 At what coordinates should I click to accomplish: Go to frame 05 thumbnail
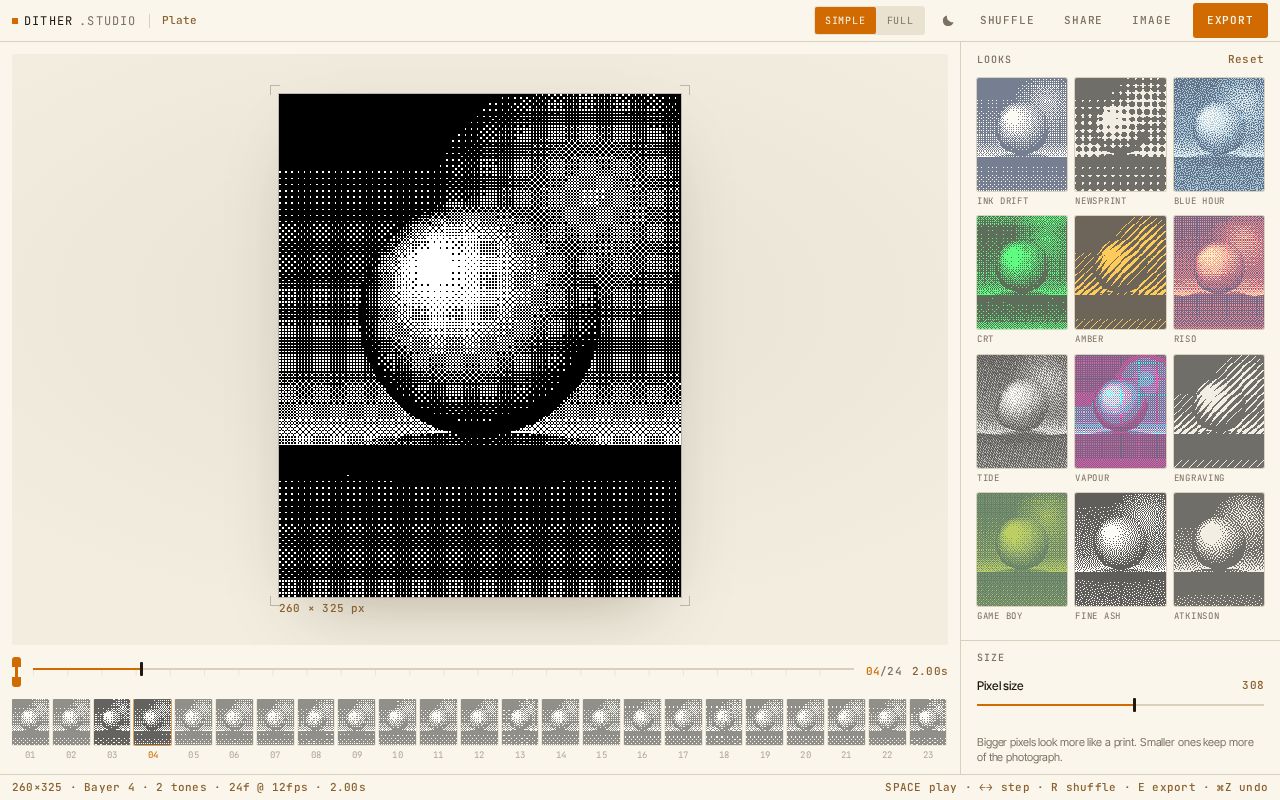pos(193,722)
